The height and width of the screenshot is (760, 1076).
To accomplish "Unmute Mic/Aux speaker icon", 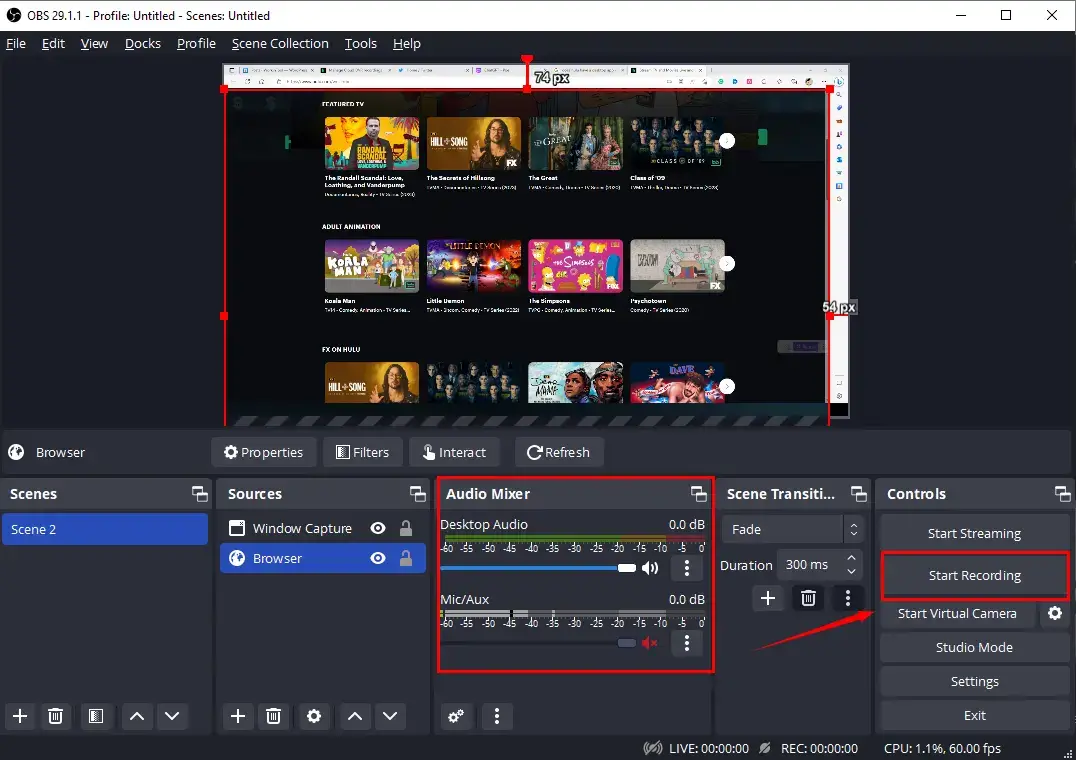I will pyautogui.click(x=650, y=643).
